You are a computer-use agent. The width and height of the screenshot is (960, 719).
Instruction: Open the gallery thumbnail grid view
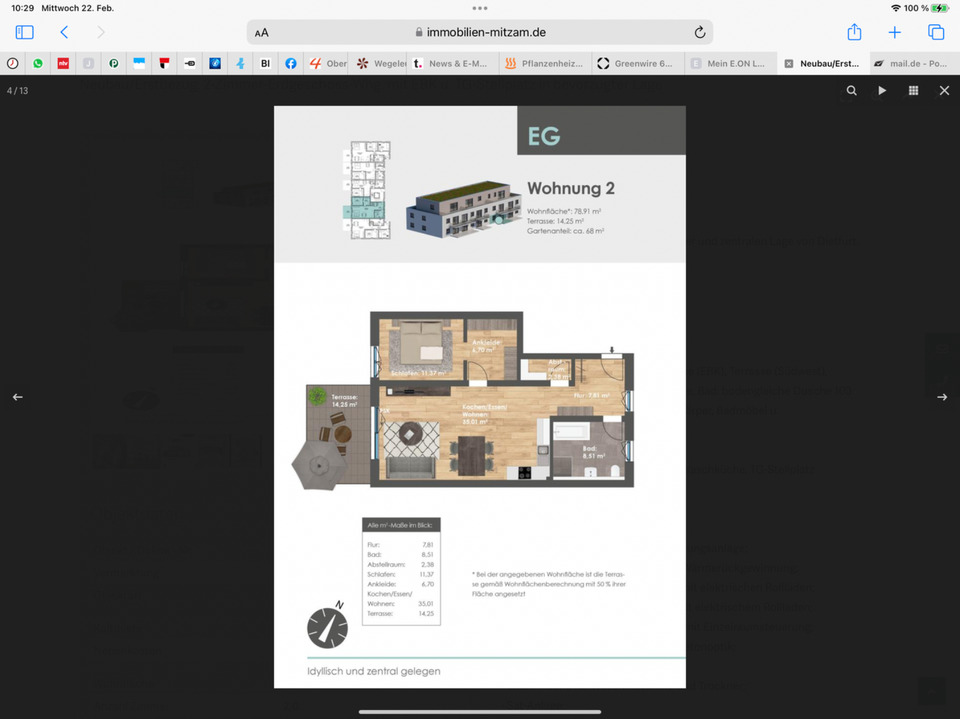913,90
